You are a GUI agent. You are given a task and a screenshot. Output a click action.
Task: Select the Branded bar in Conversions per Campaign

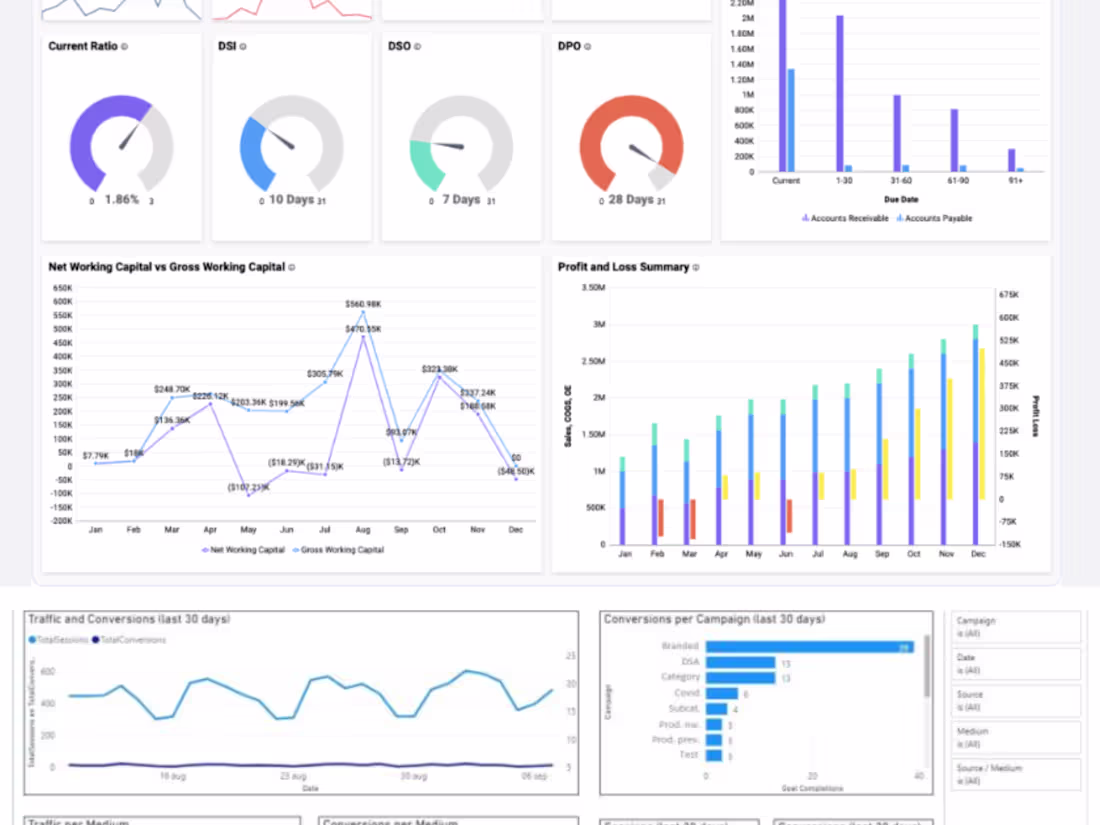point(810,646)
